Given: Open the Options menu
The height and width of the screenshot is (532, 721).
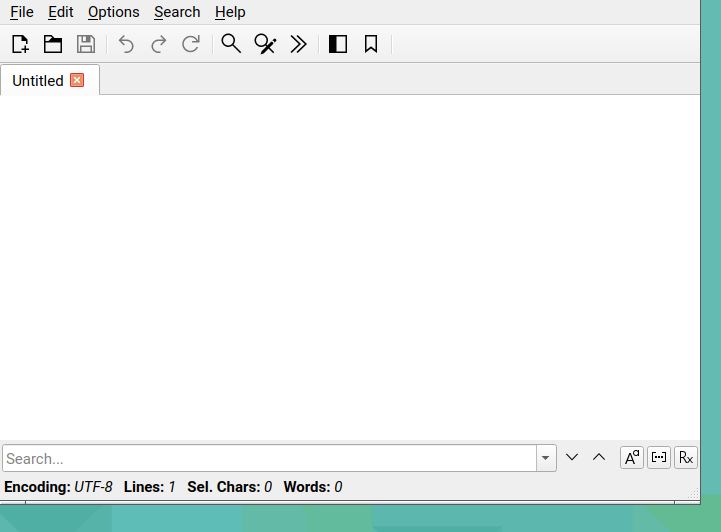Looking at the screenshot, I should click(113, 12).
